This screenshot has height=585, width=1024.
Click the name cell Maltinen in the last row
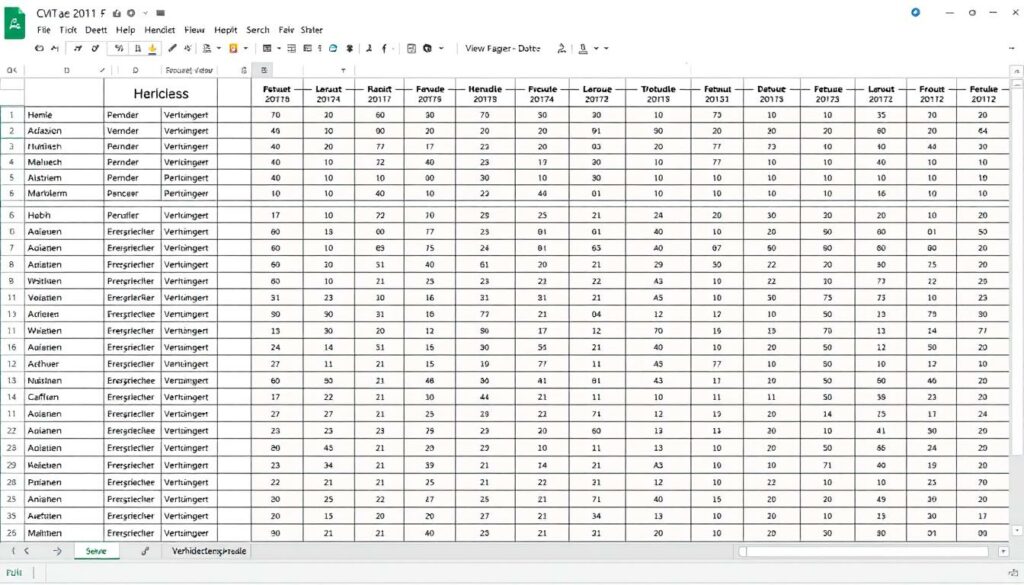pyautogui.click(x=64, y=533)
